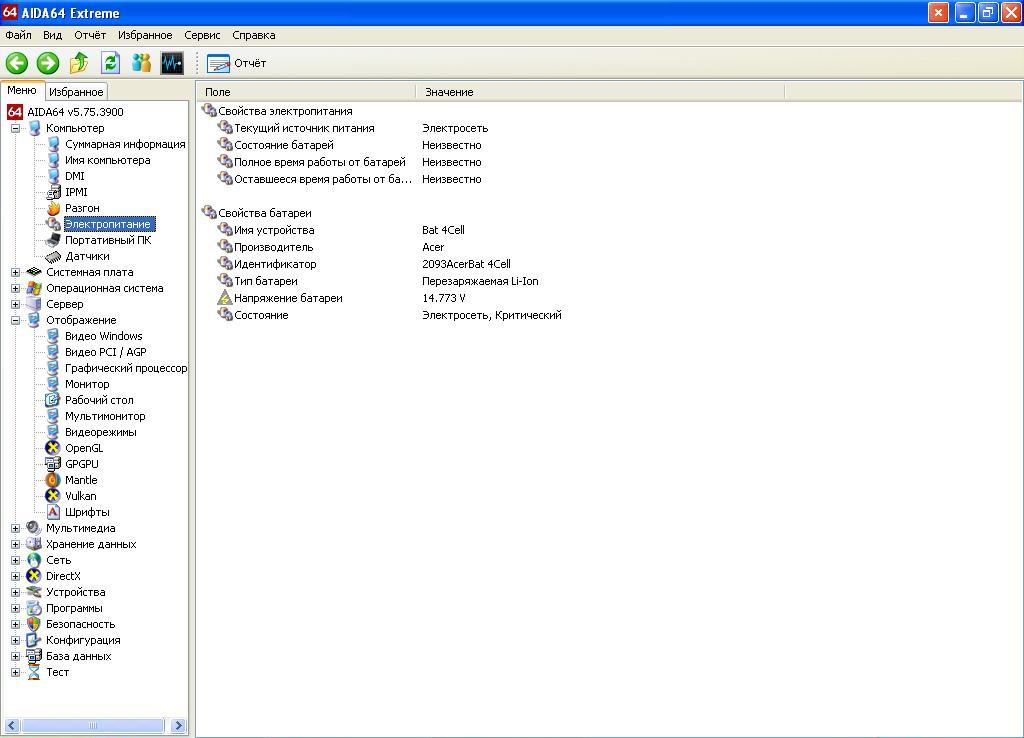Click the Мультимедиа speaker icon
Screen dimensions: 1024x738
click(34, 528)
